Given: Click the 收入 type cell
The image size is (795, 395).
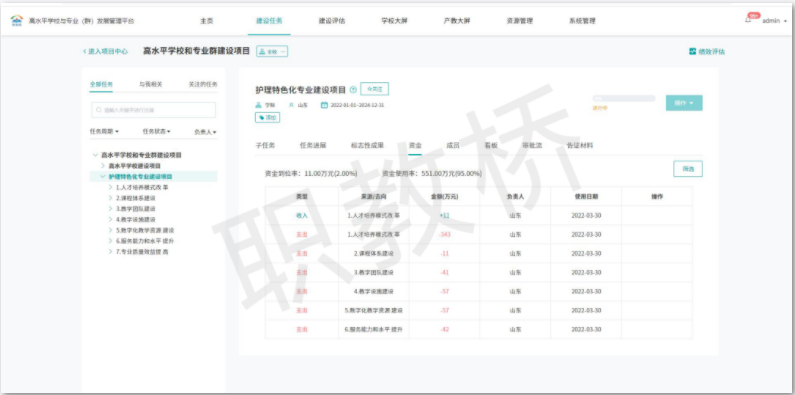Looking at the screenshot, I should tap(302, 216).
